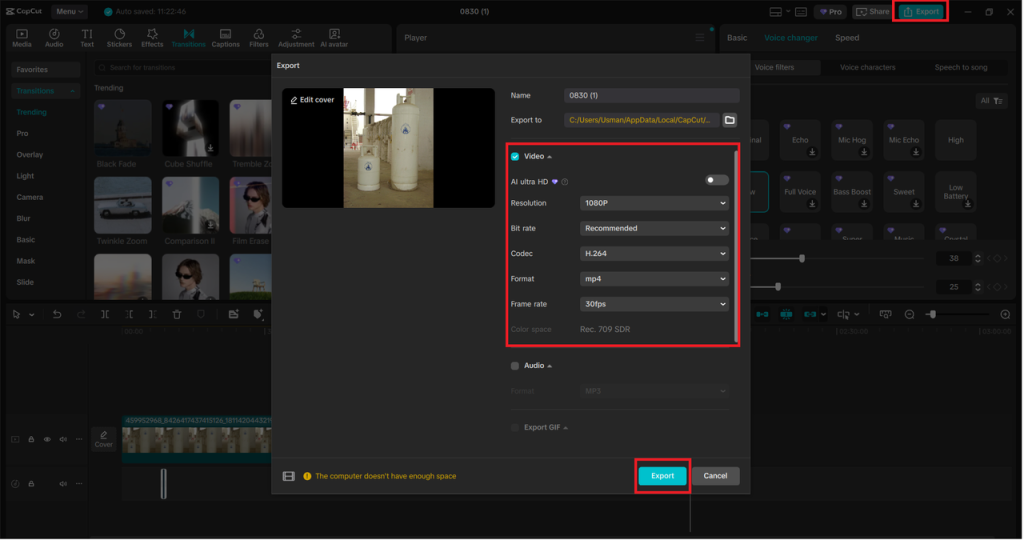Collapse the Audio section arrow
The image size is (1024, 540).
click(x=549, y=366)
